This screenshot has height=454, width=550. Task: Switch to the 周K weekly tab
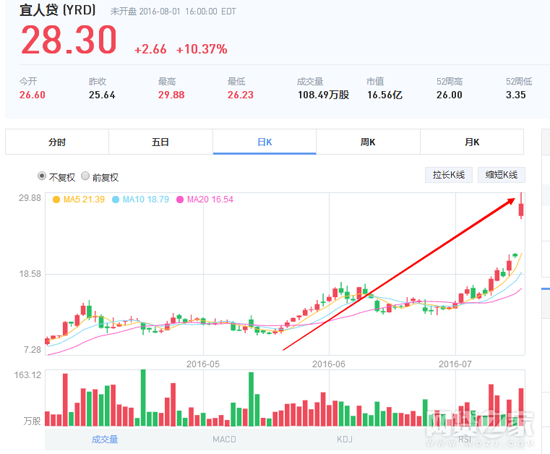coord(368,142)
